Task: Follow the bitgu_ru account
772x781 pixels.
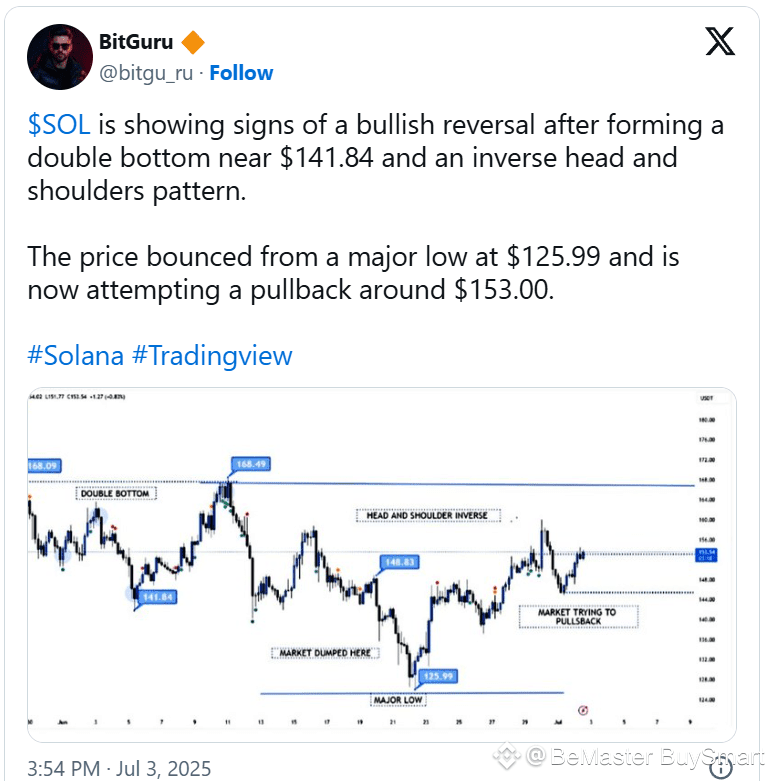Action: [x=241, y=73]
